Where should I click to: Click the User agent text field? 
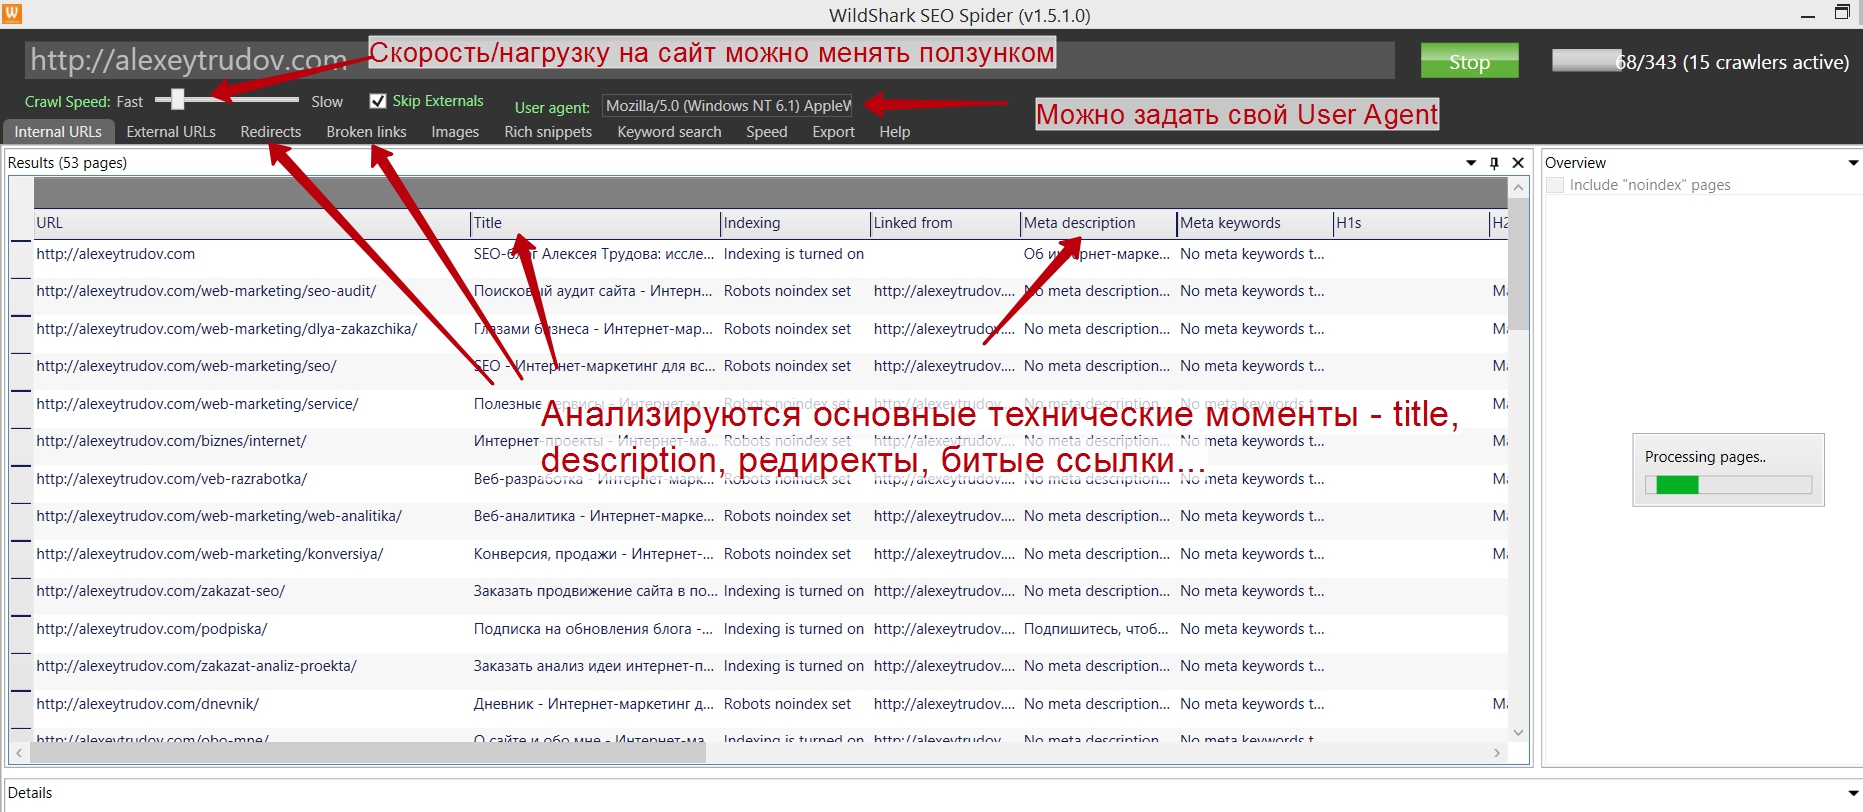click(x=728, y=106)
